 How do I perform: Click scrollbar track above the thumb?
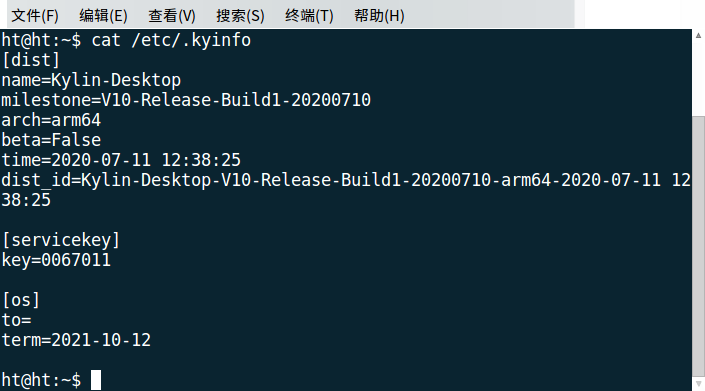(x=698, y=79)
